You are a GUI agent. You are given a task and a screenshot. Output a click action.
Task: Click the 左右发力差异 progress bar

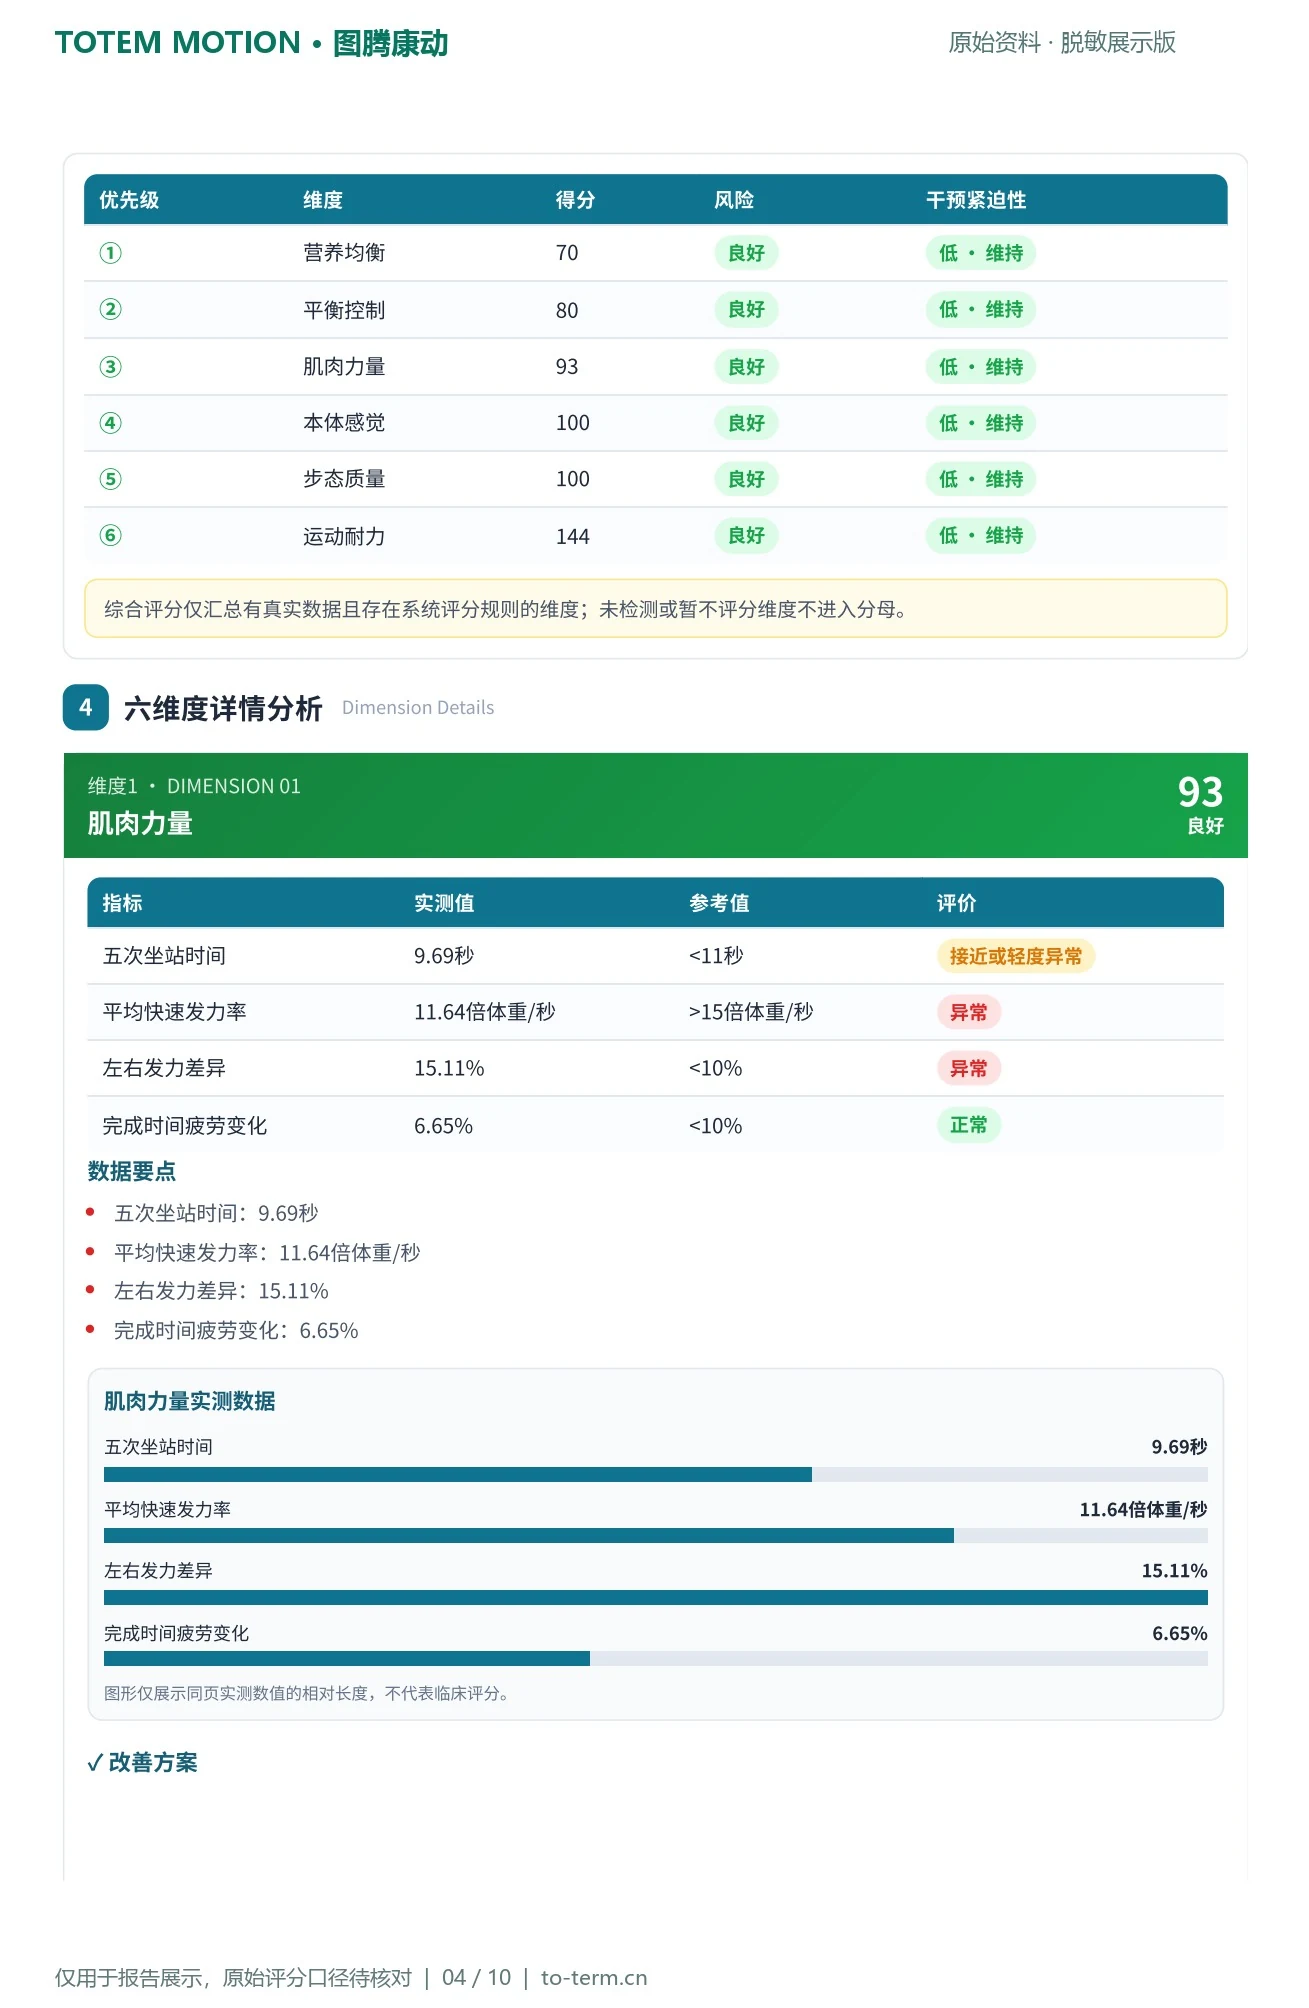656,1598
